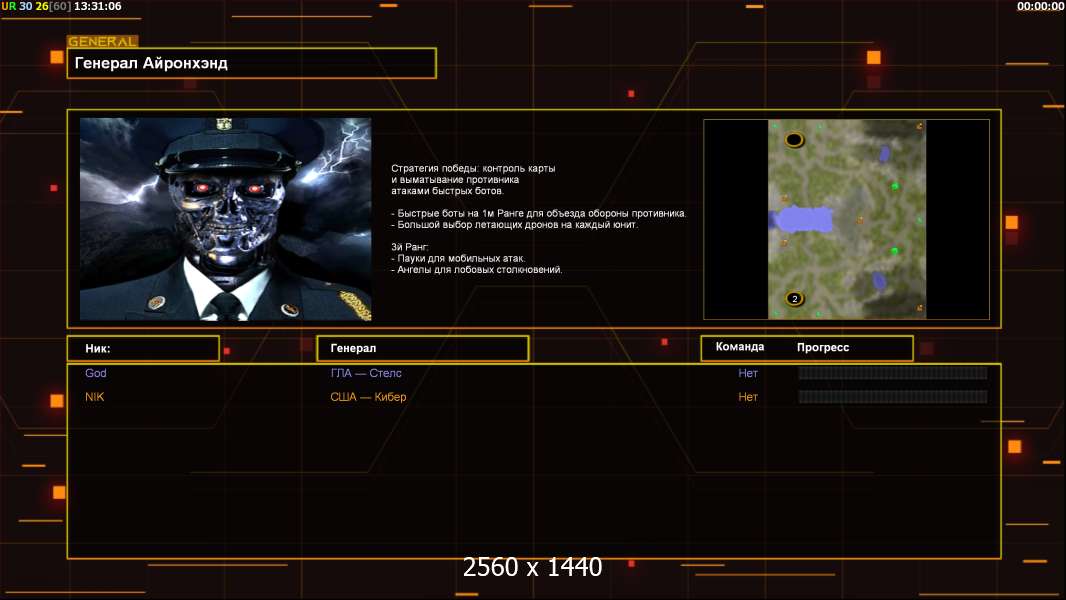The width and height of the screenshot is (1066, 600).
Task: Click the small purple pond near minimap top
Action: [884, 153]
